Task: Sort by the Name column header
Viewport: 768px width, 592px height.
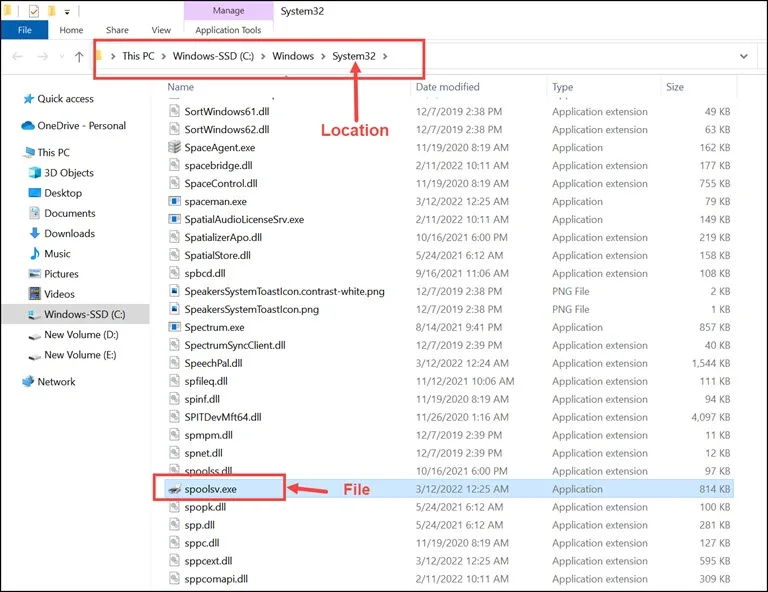Action: (181, 87)
